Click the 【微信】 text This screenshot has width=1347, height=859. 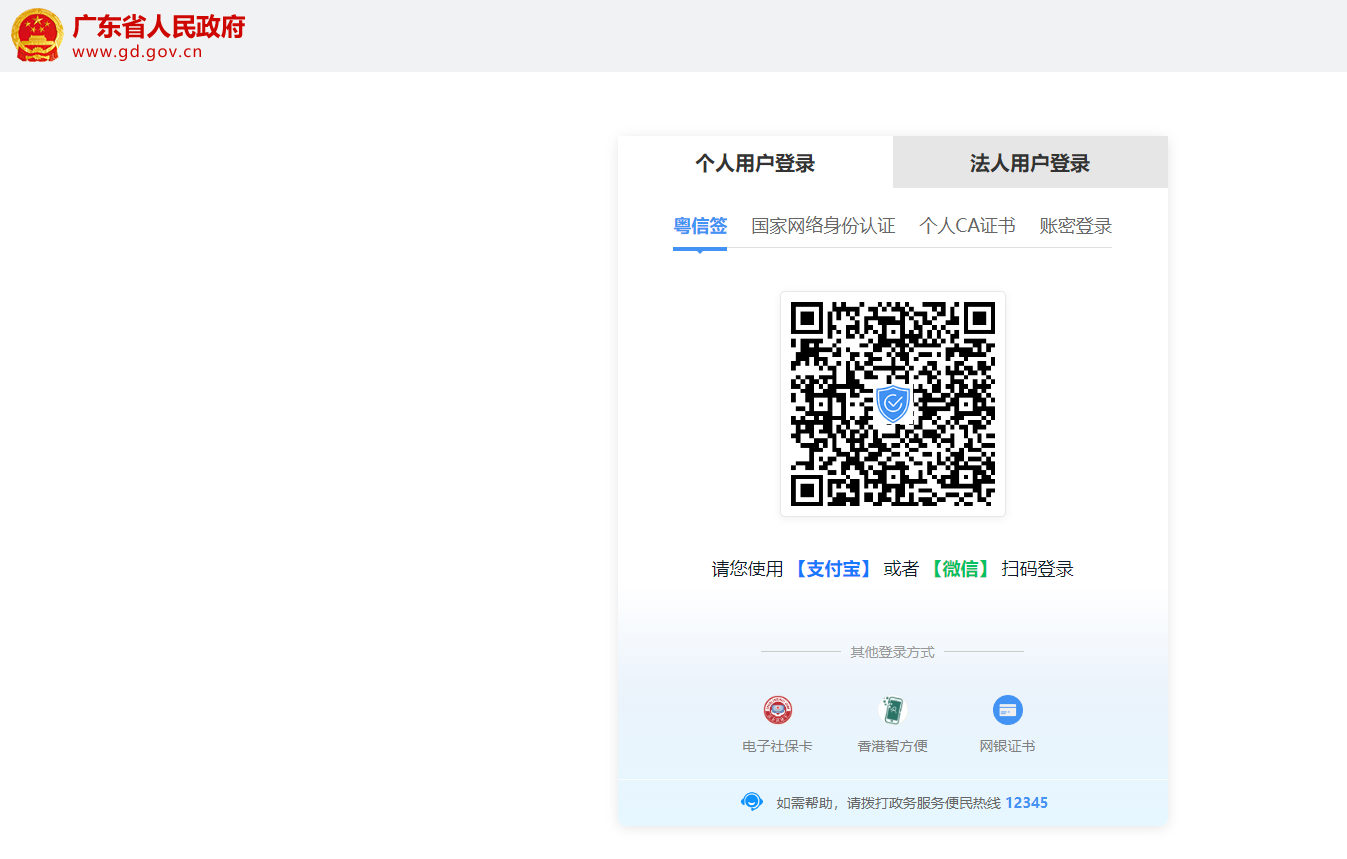click(960, 569)
